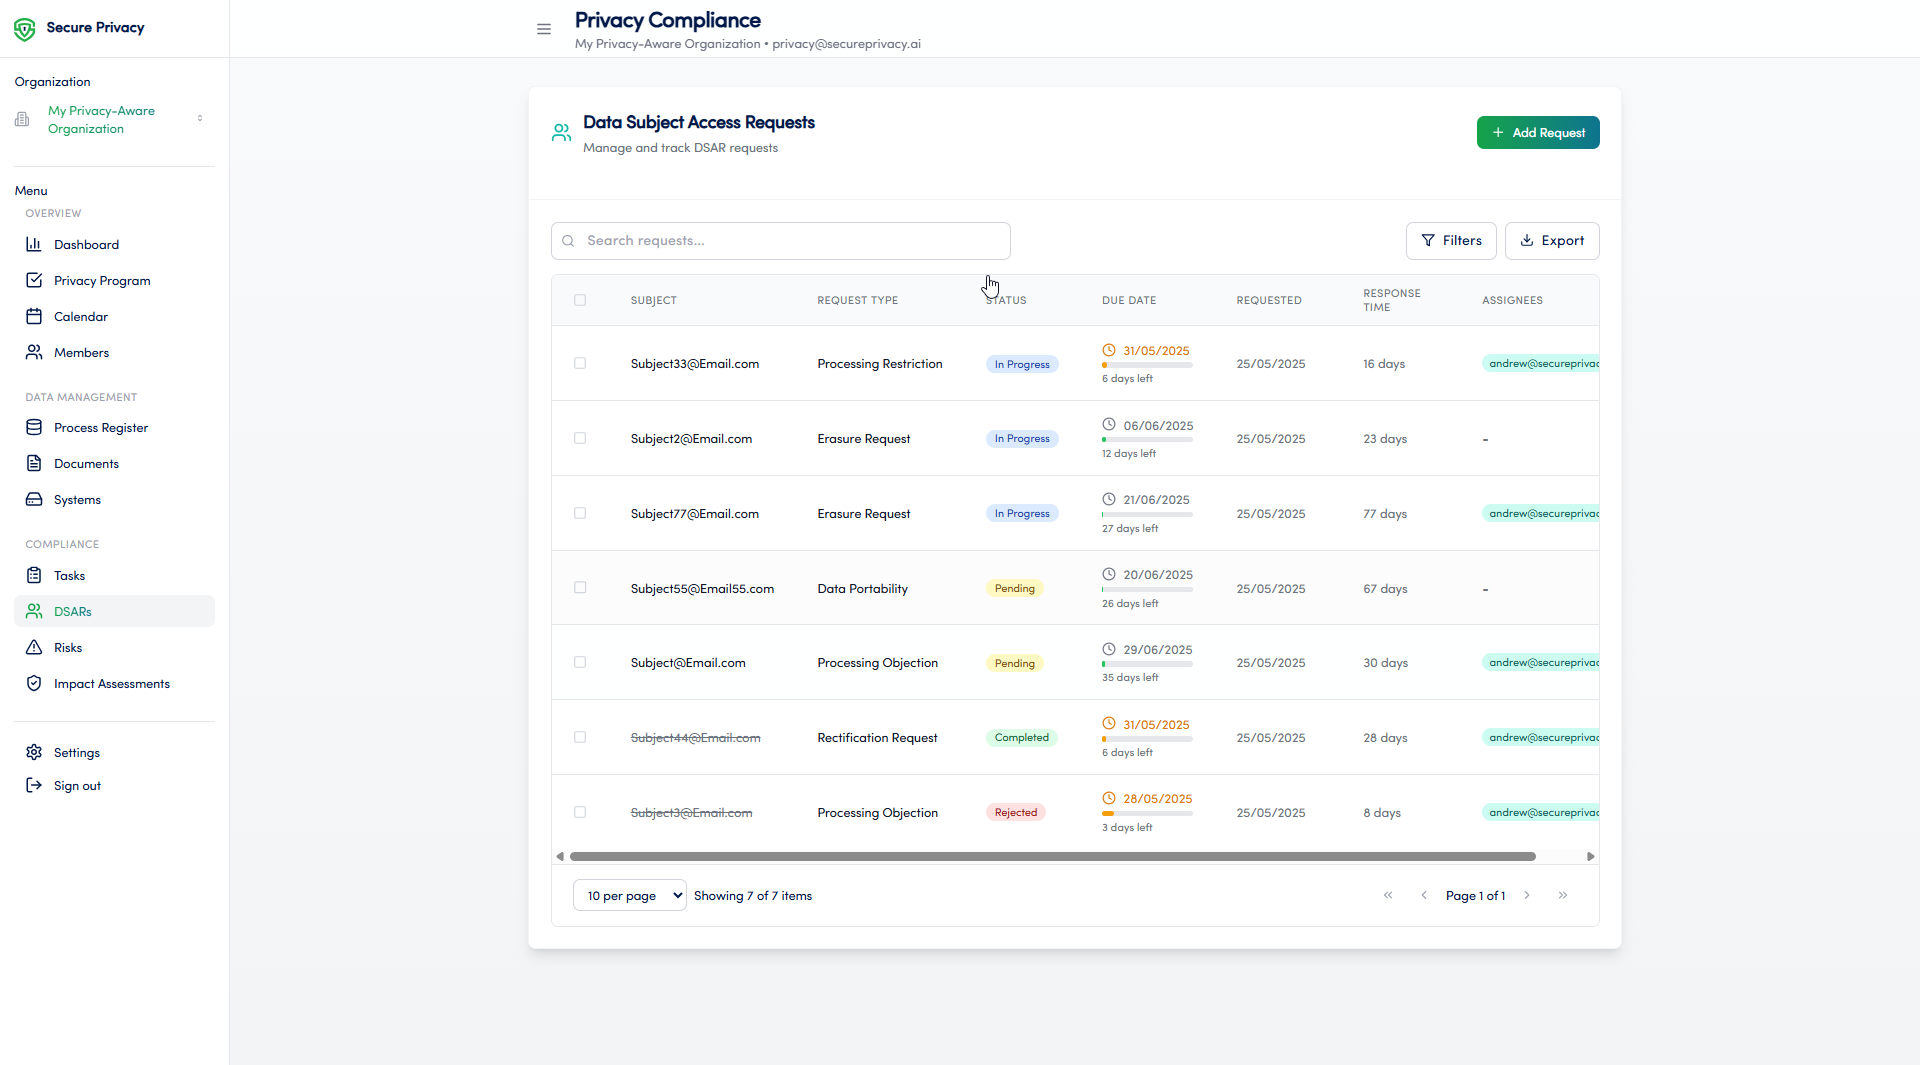Viewport: 1920px width, 1065px height.
Task: Expand the organization switcher chevron
Action: point(201,118)
